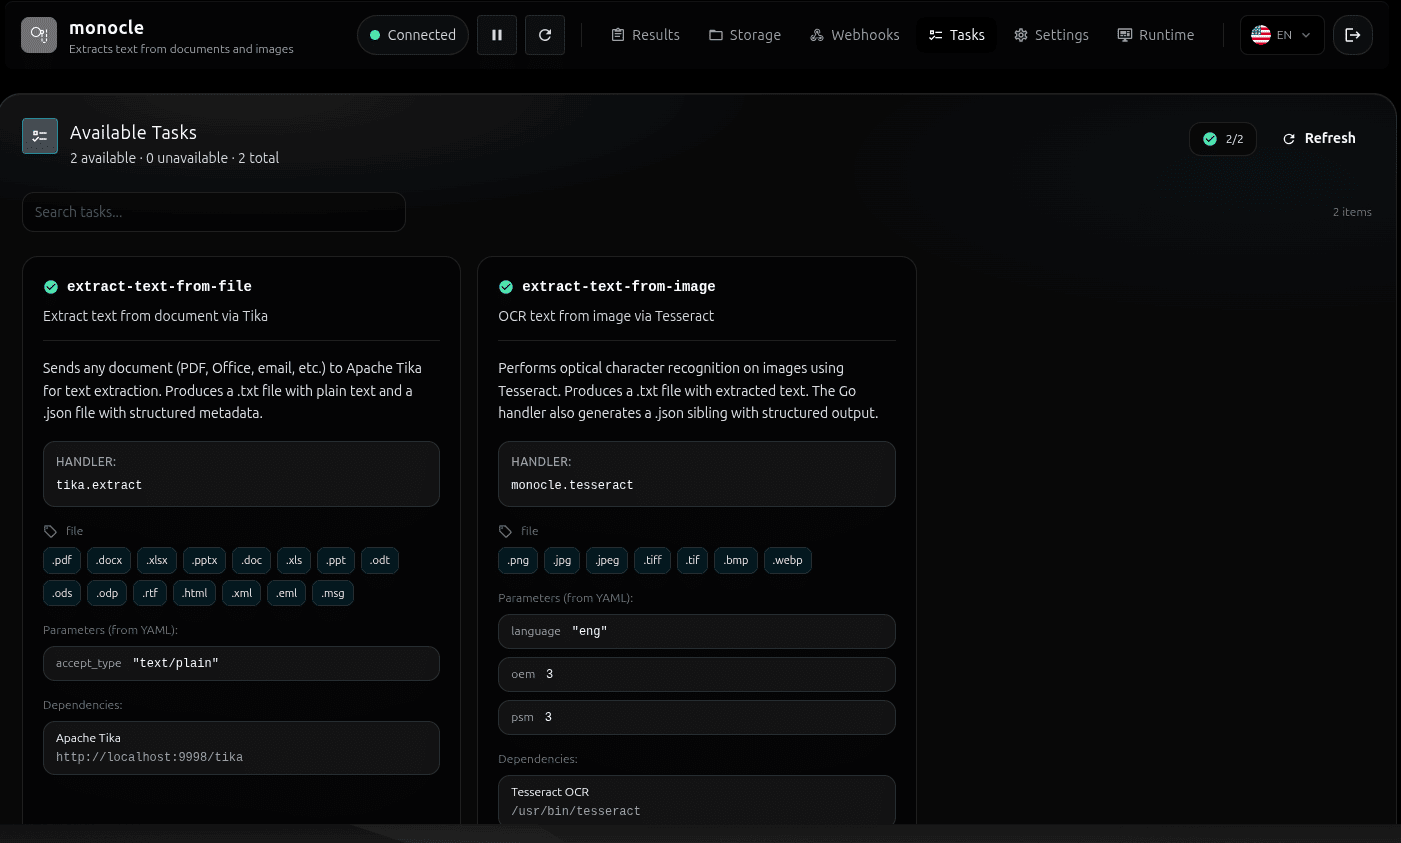Click the green check on extract-text-from-image

[506, 287]
